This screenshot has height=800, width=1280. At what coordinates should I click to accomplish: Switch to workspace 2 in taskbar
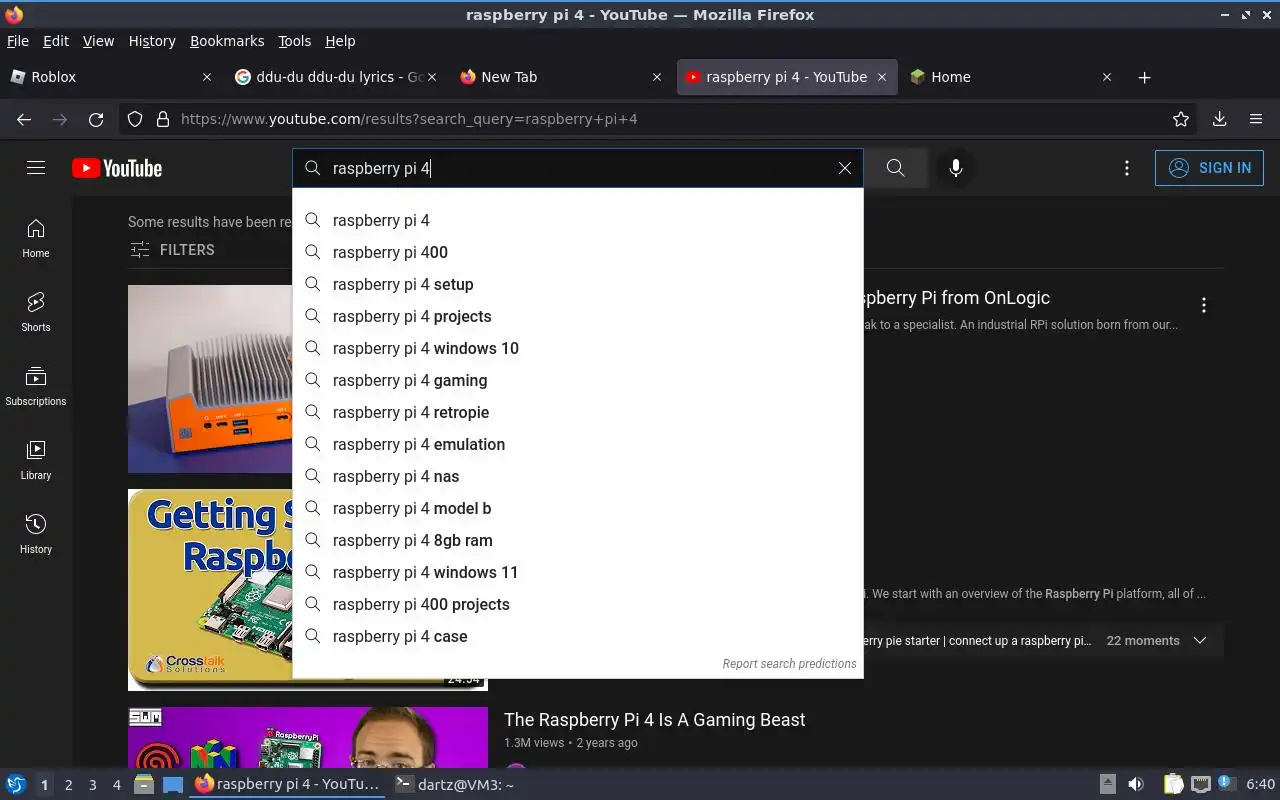coord(68,785)
